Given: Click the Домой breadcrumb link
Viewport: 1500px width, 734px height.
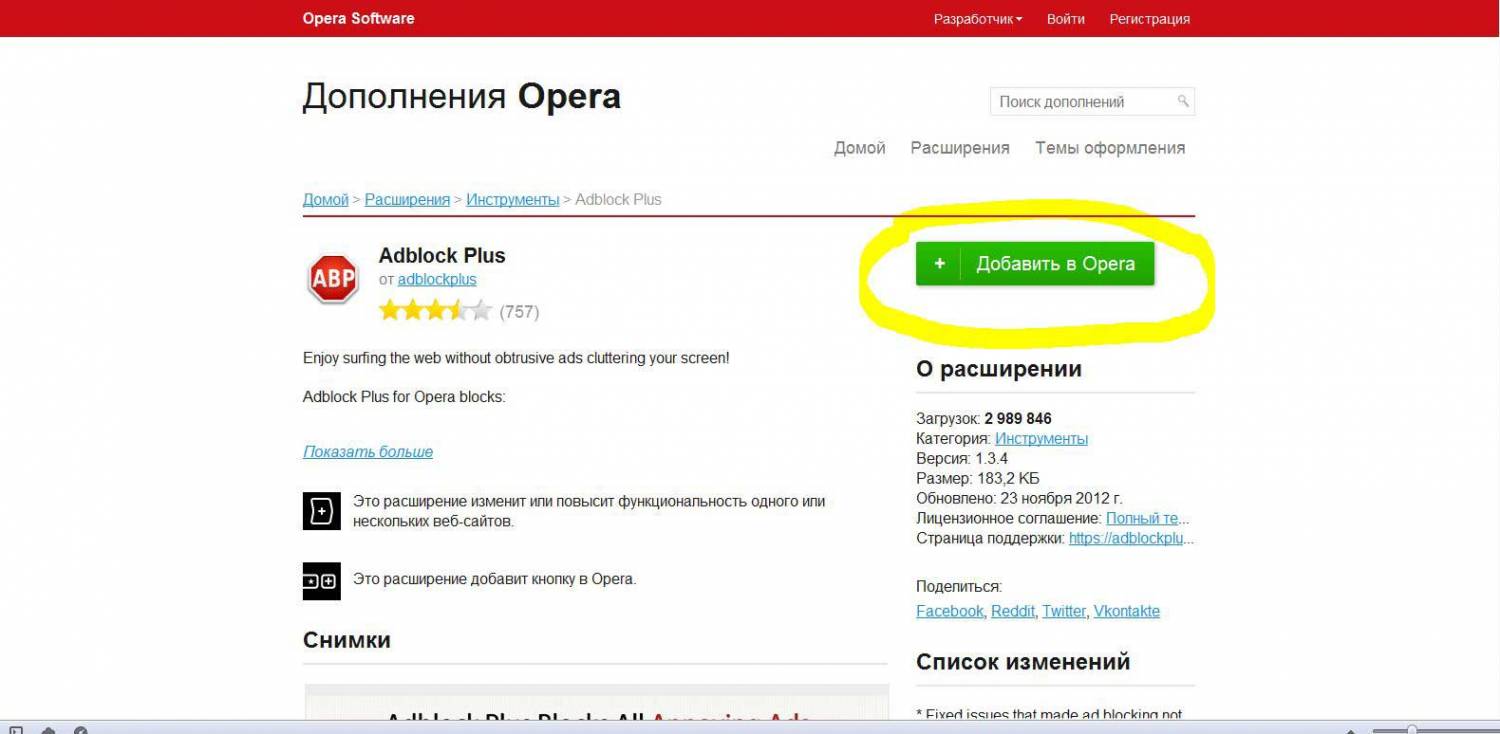Looking at the screenshot, I should (325, 199).
